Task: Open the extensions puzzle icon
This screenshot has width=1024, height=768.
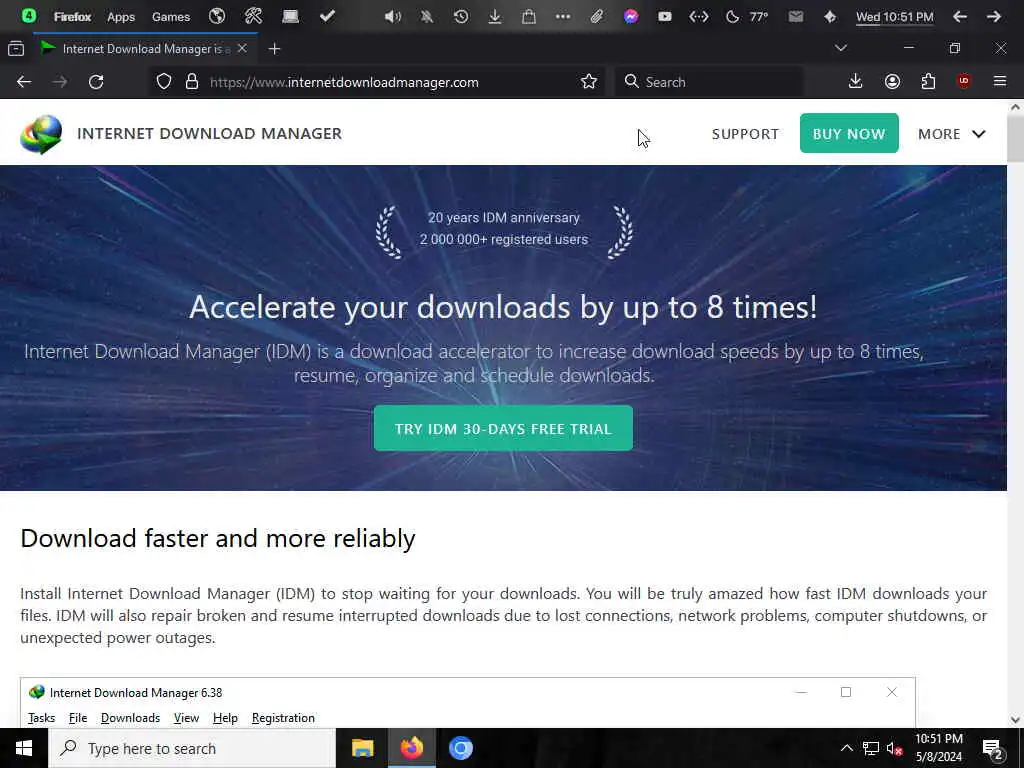Action: tap(928, 82)
